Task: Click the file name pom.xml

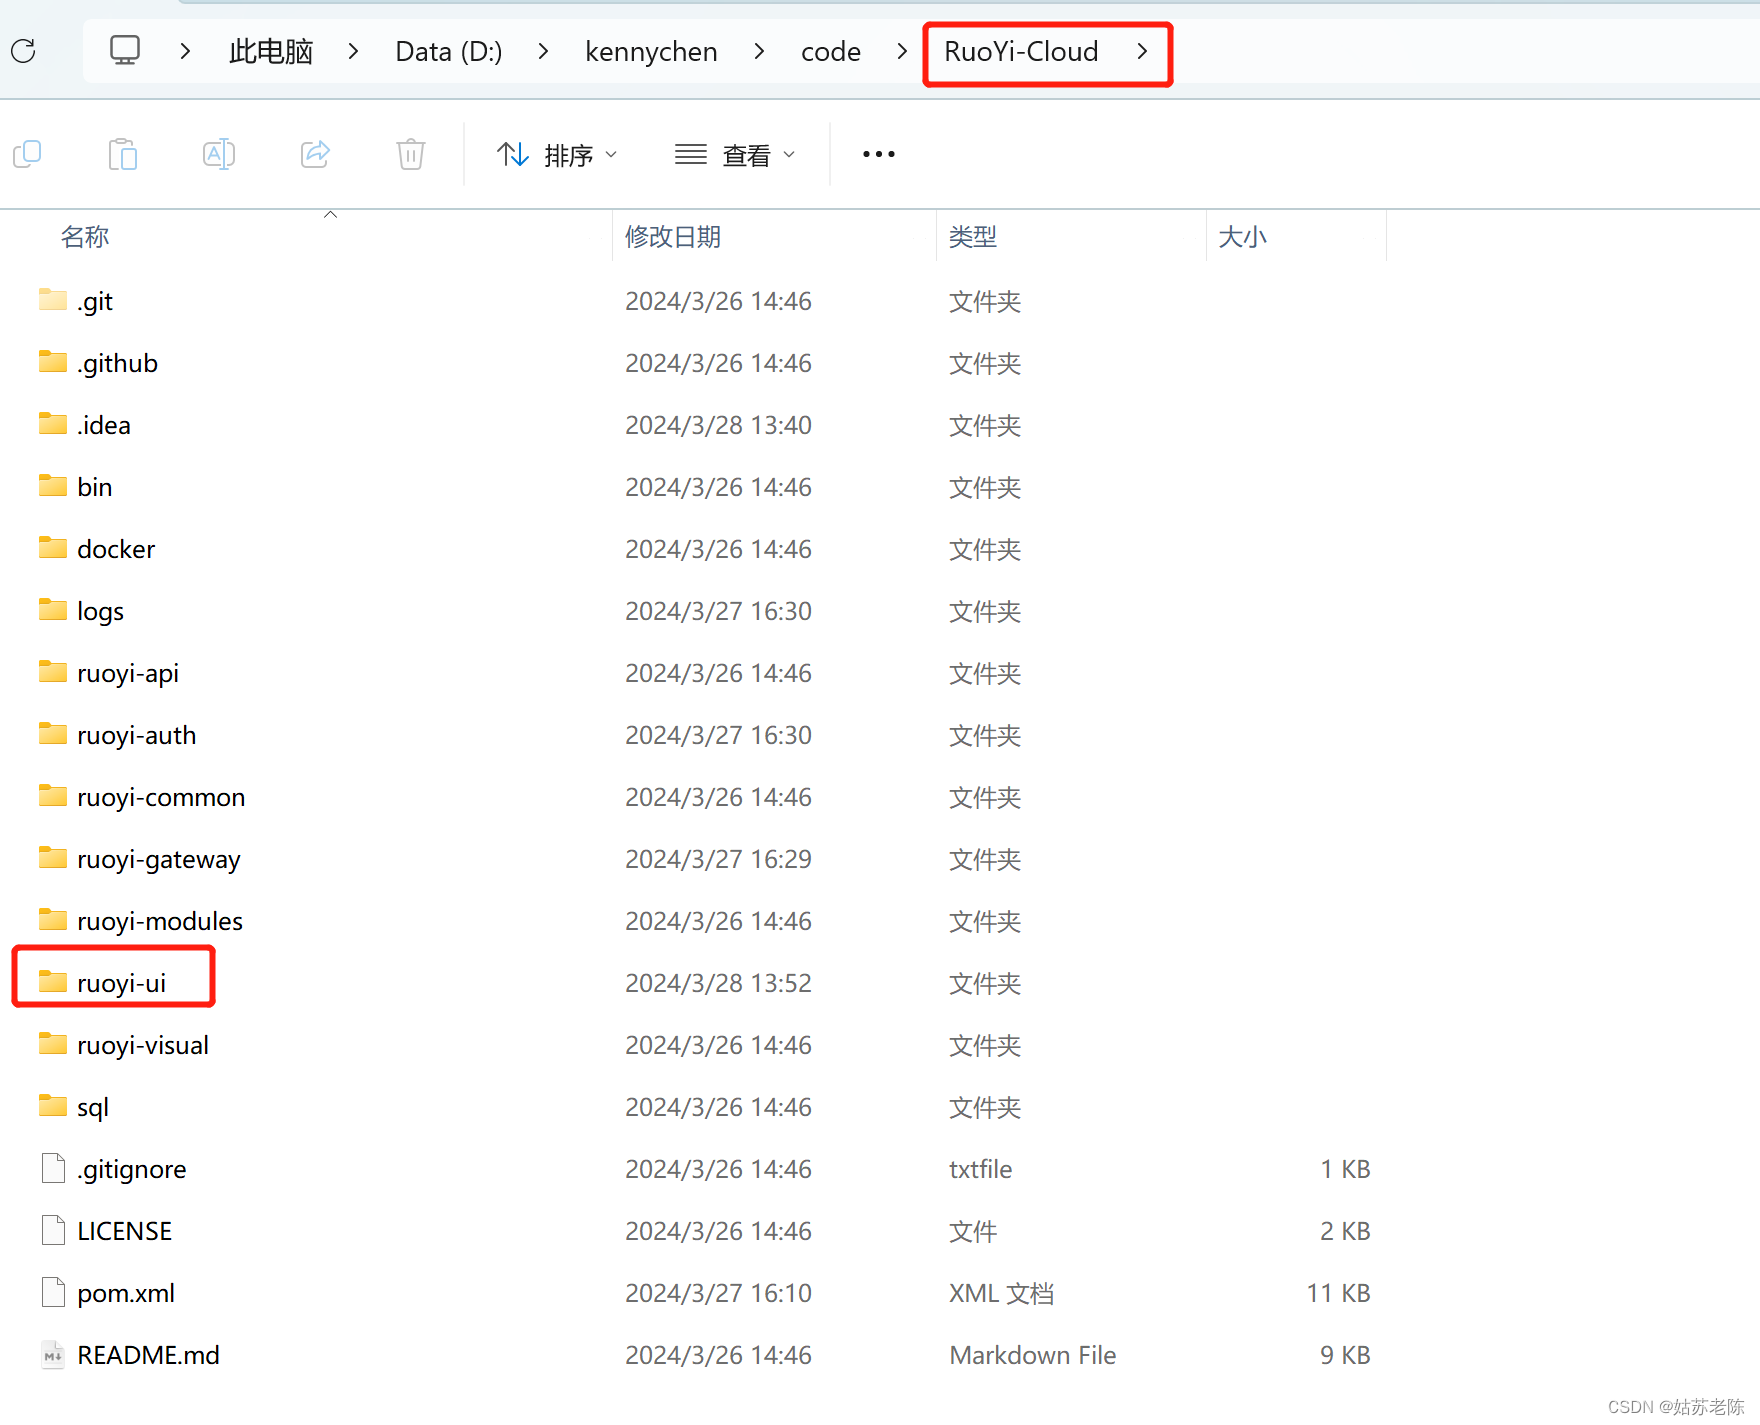Action: point(126,1293)
